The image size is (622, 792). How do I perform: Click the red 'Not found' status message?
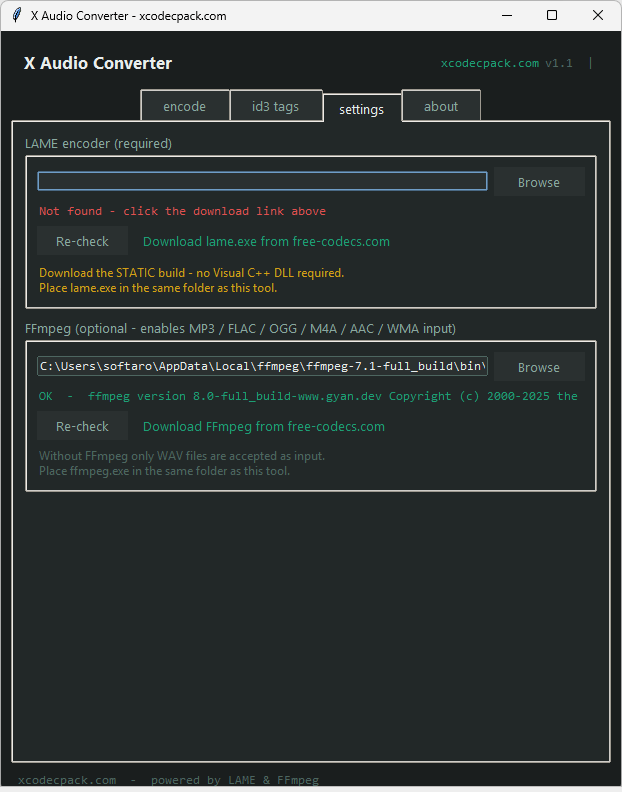(182, 211)
